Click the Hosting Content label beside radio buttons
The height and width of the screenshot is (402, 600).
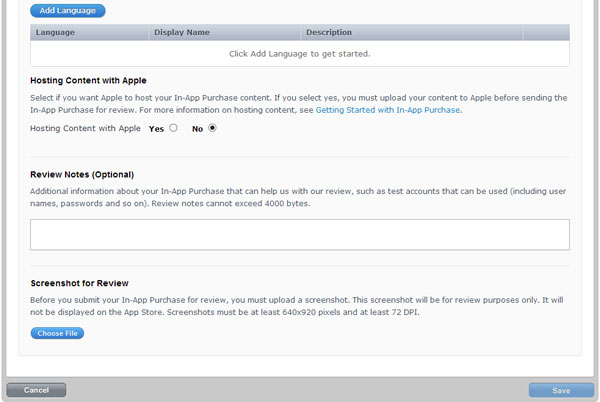[85, 129]
